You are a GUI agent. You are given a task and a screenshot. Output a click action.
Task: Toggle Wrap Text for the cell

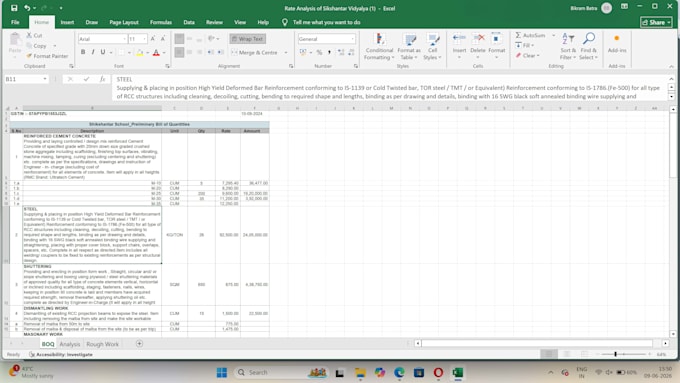248,39
